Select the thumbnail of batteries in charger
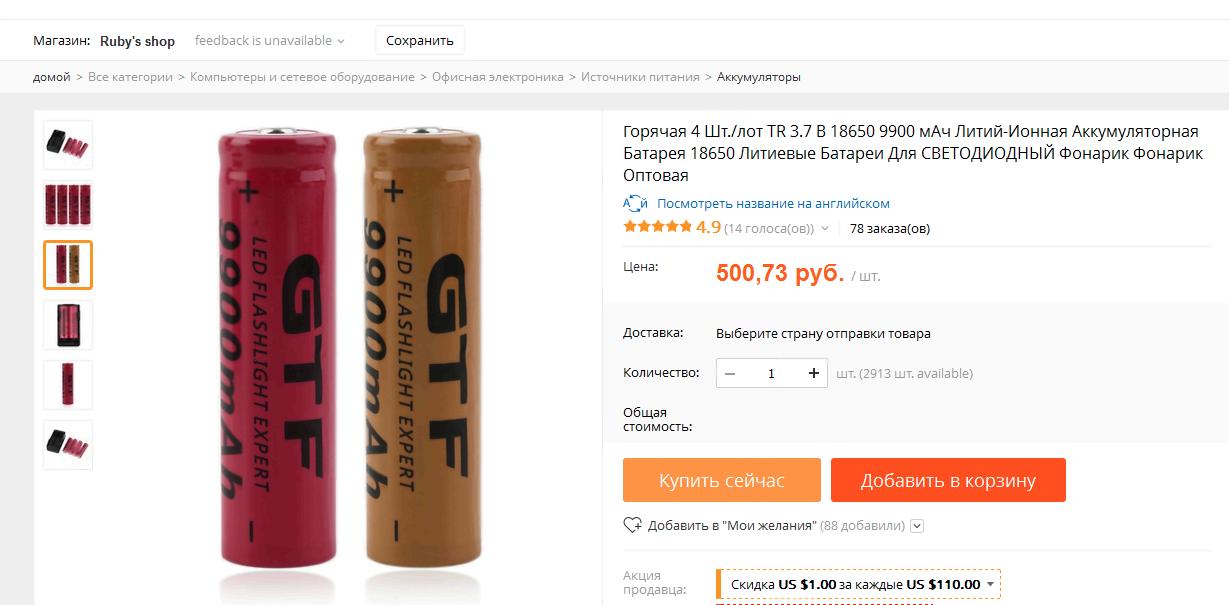 click(68, 325)
